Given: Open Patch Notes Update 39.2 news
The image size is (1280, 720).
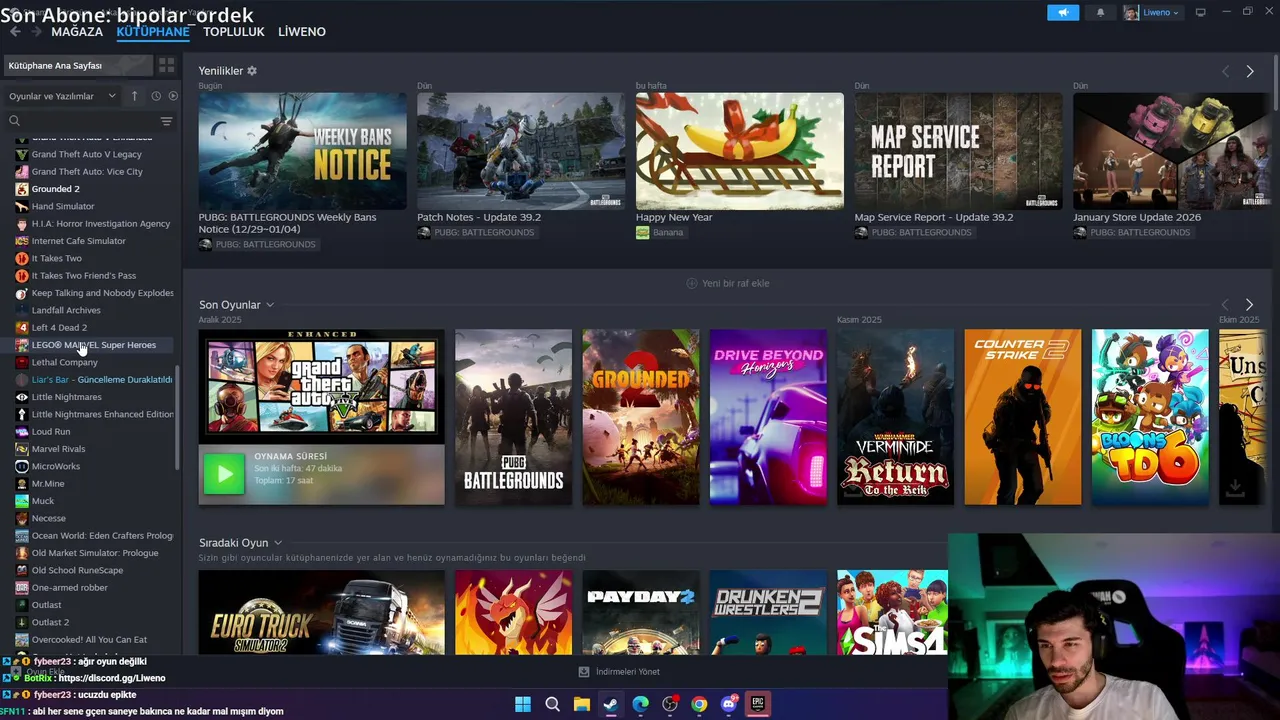Looking at the screenshot, I should (521, 151).
